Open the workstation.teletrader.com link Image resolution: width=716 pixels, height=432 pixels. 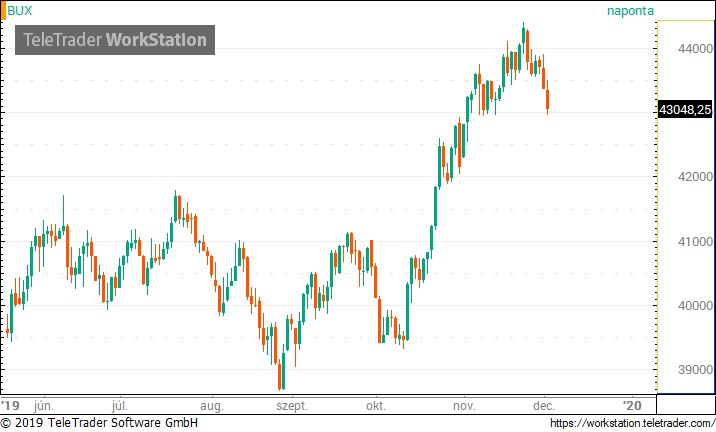tap(633, 423)
